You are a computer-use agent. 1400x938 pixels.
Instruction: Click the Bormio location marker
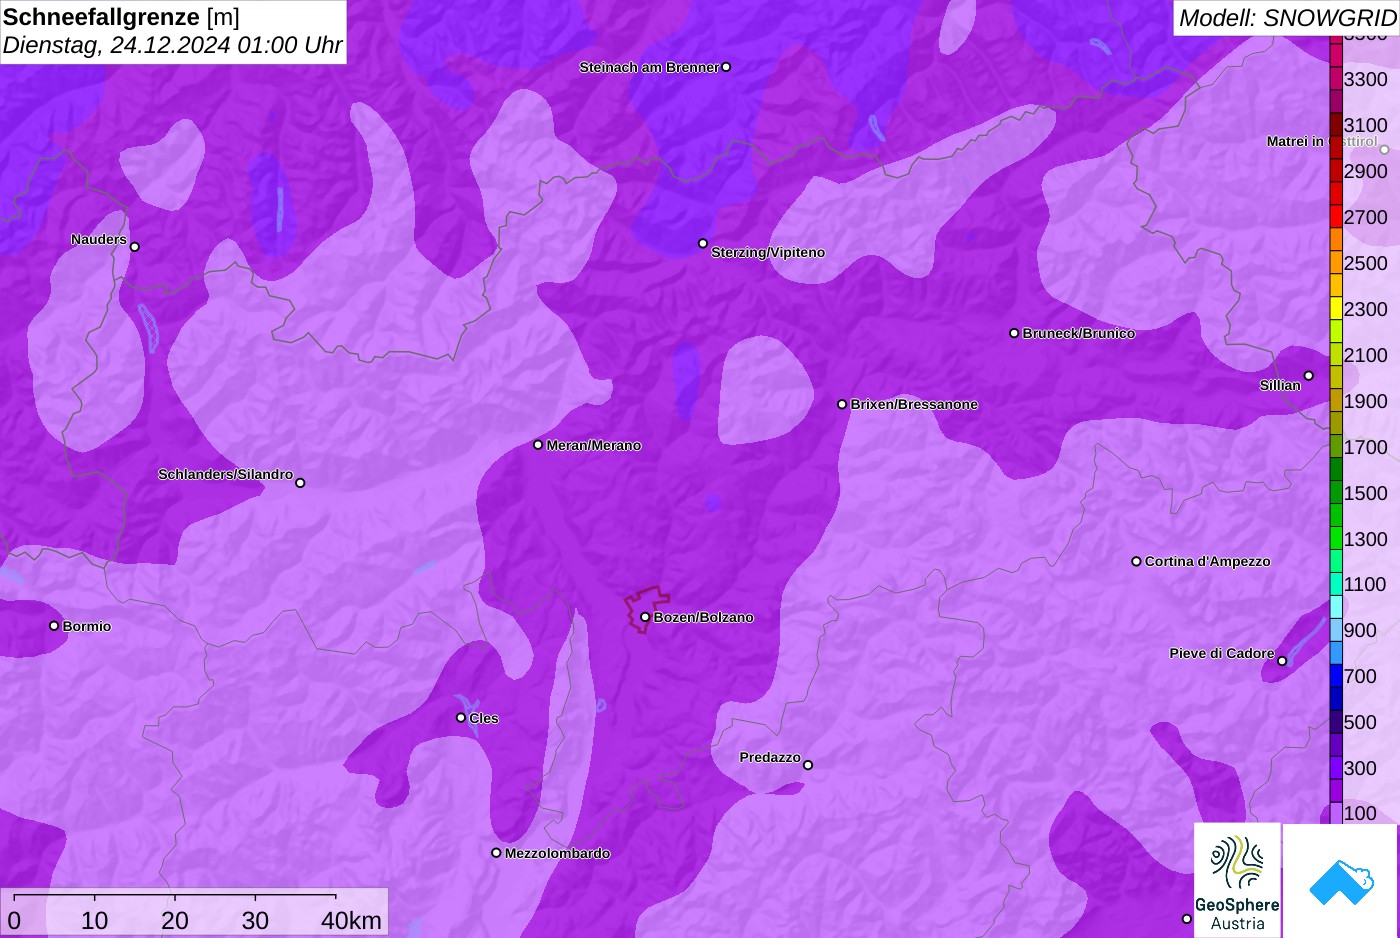click(x=54, y=626)
